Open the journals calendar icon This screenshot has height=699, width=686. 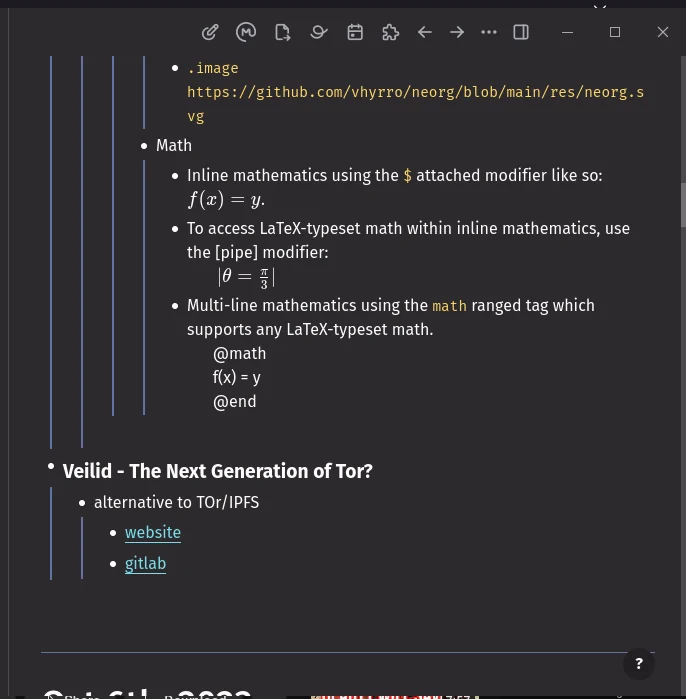pyautogui.click(x=355, y=32)
